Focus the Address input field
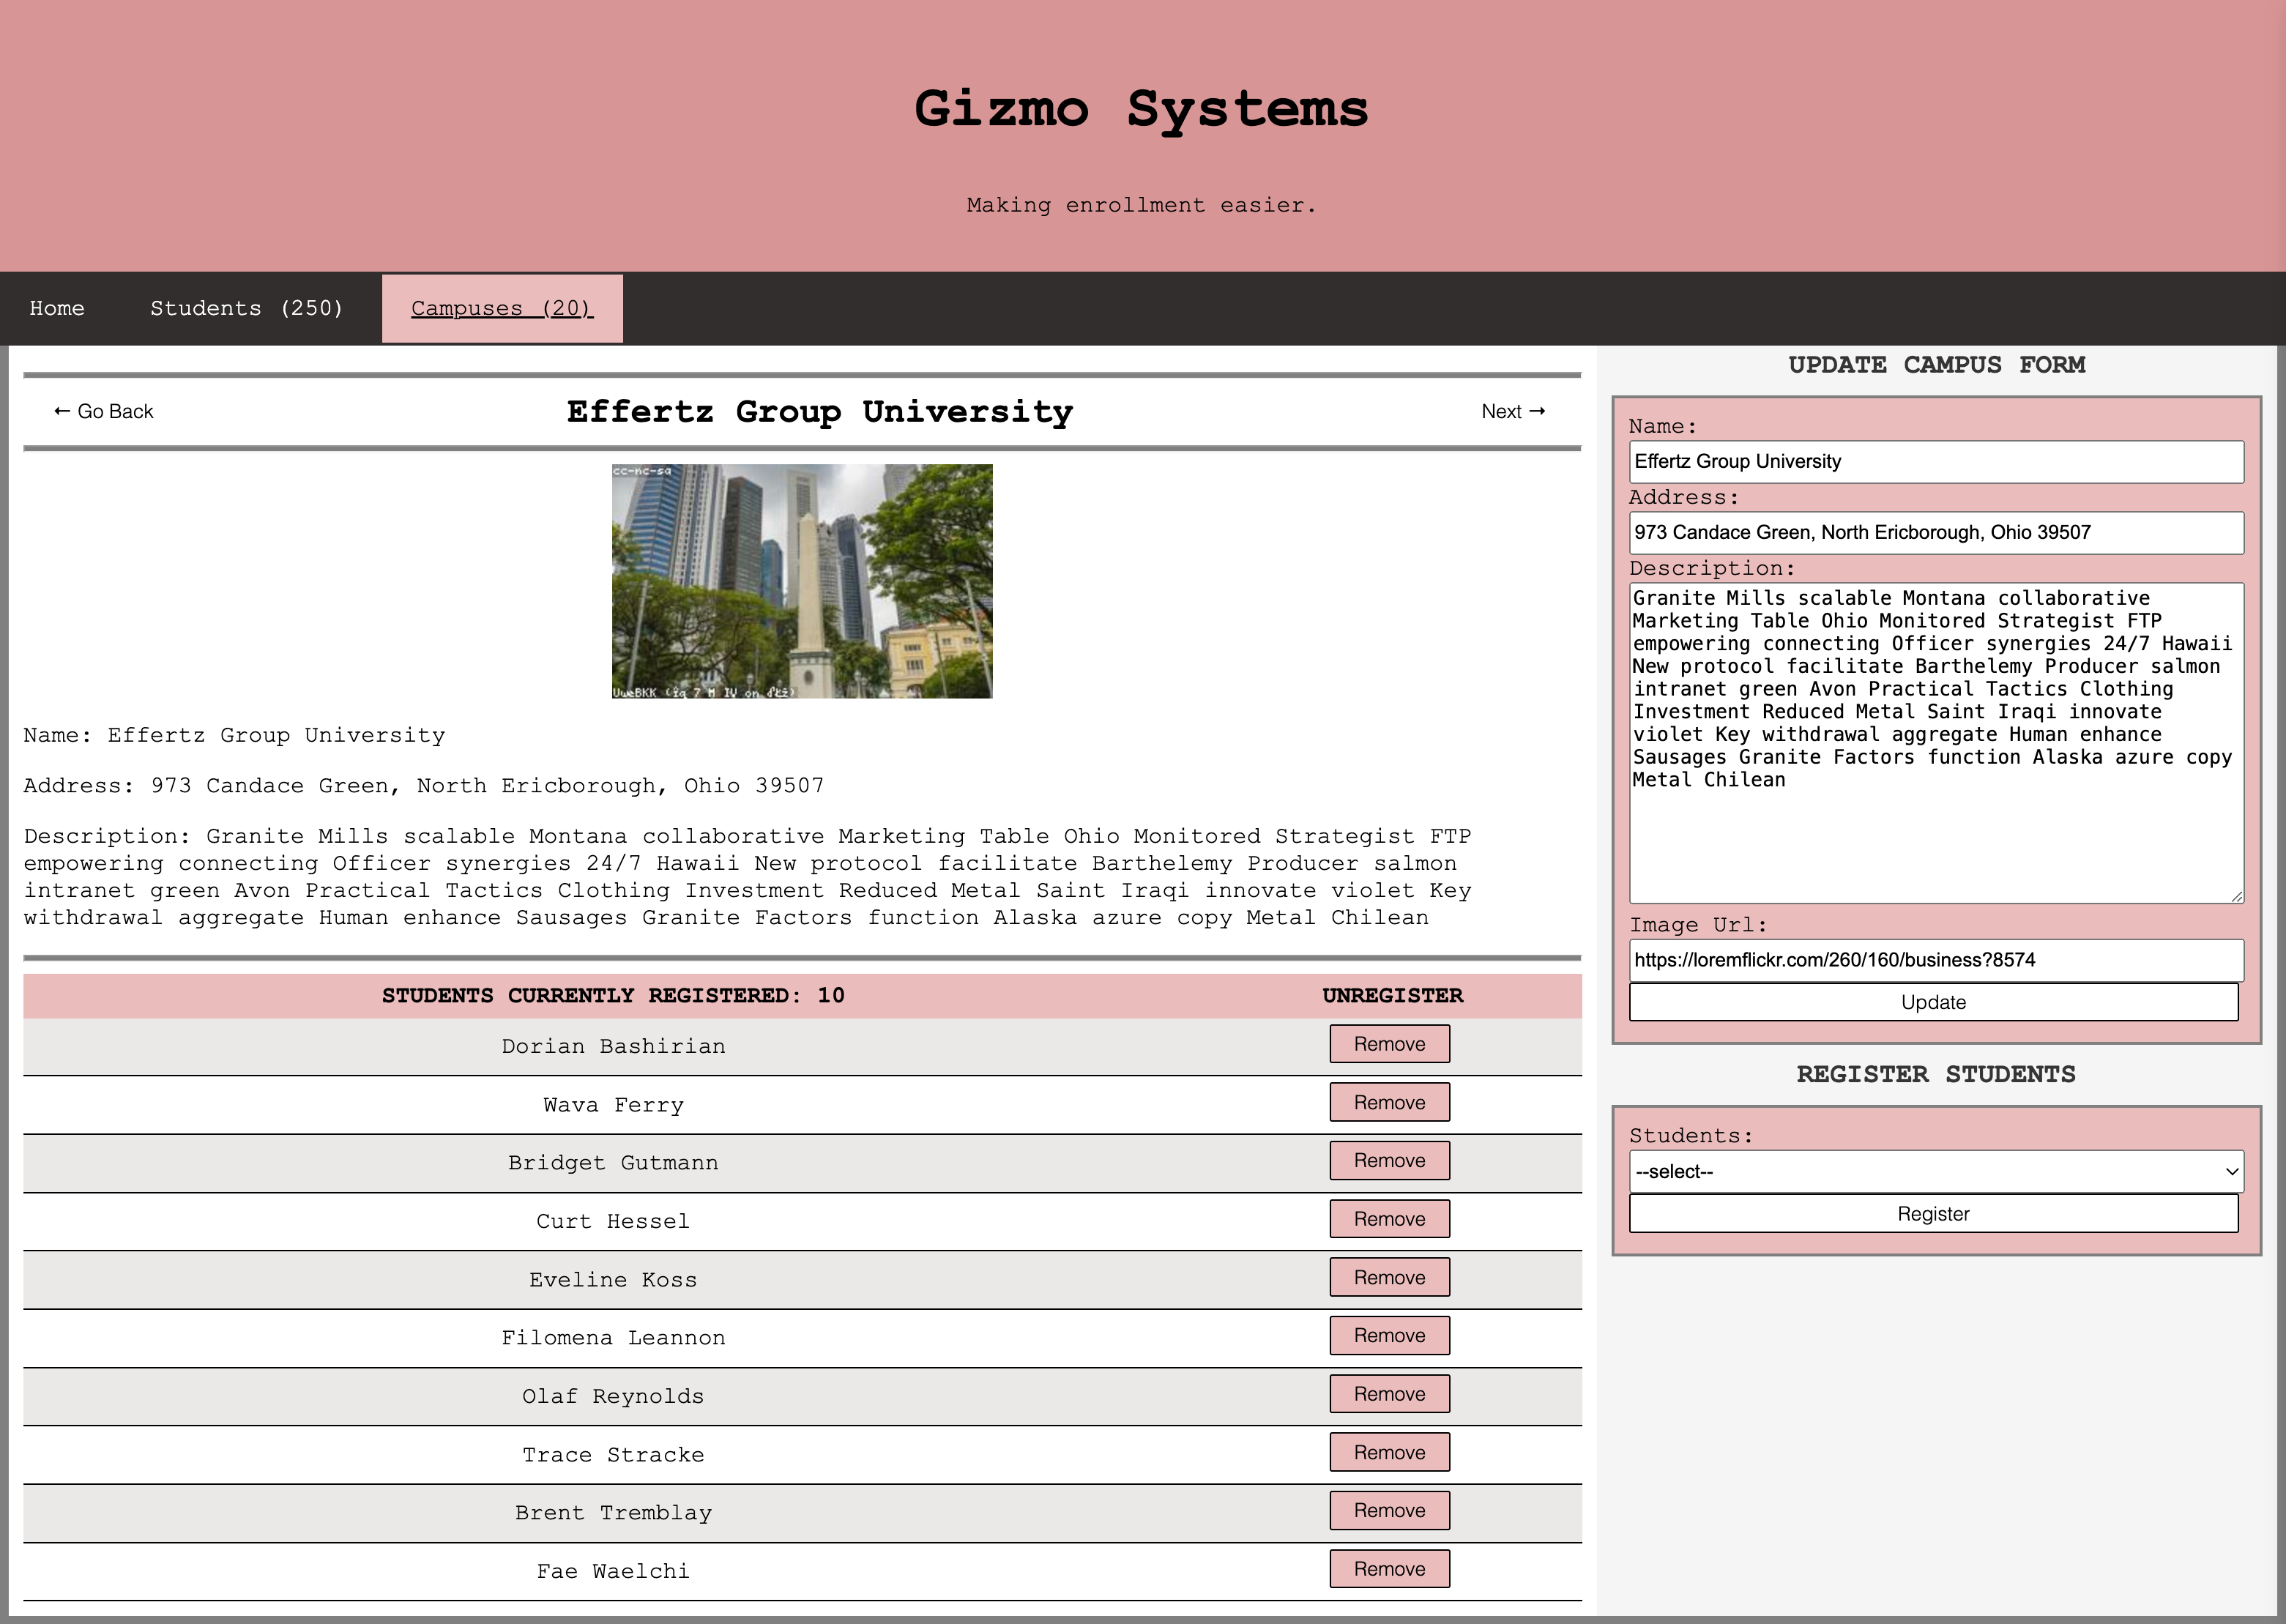The image size is (2286, 1624). 1935,532
